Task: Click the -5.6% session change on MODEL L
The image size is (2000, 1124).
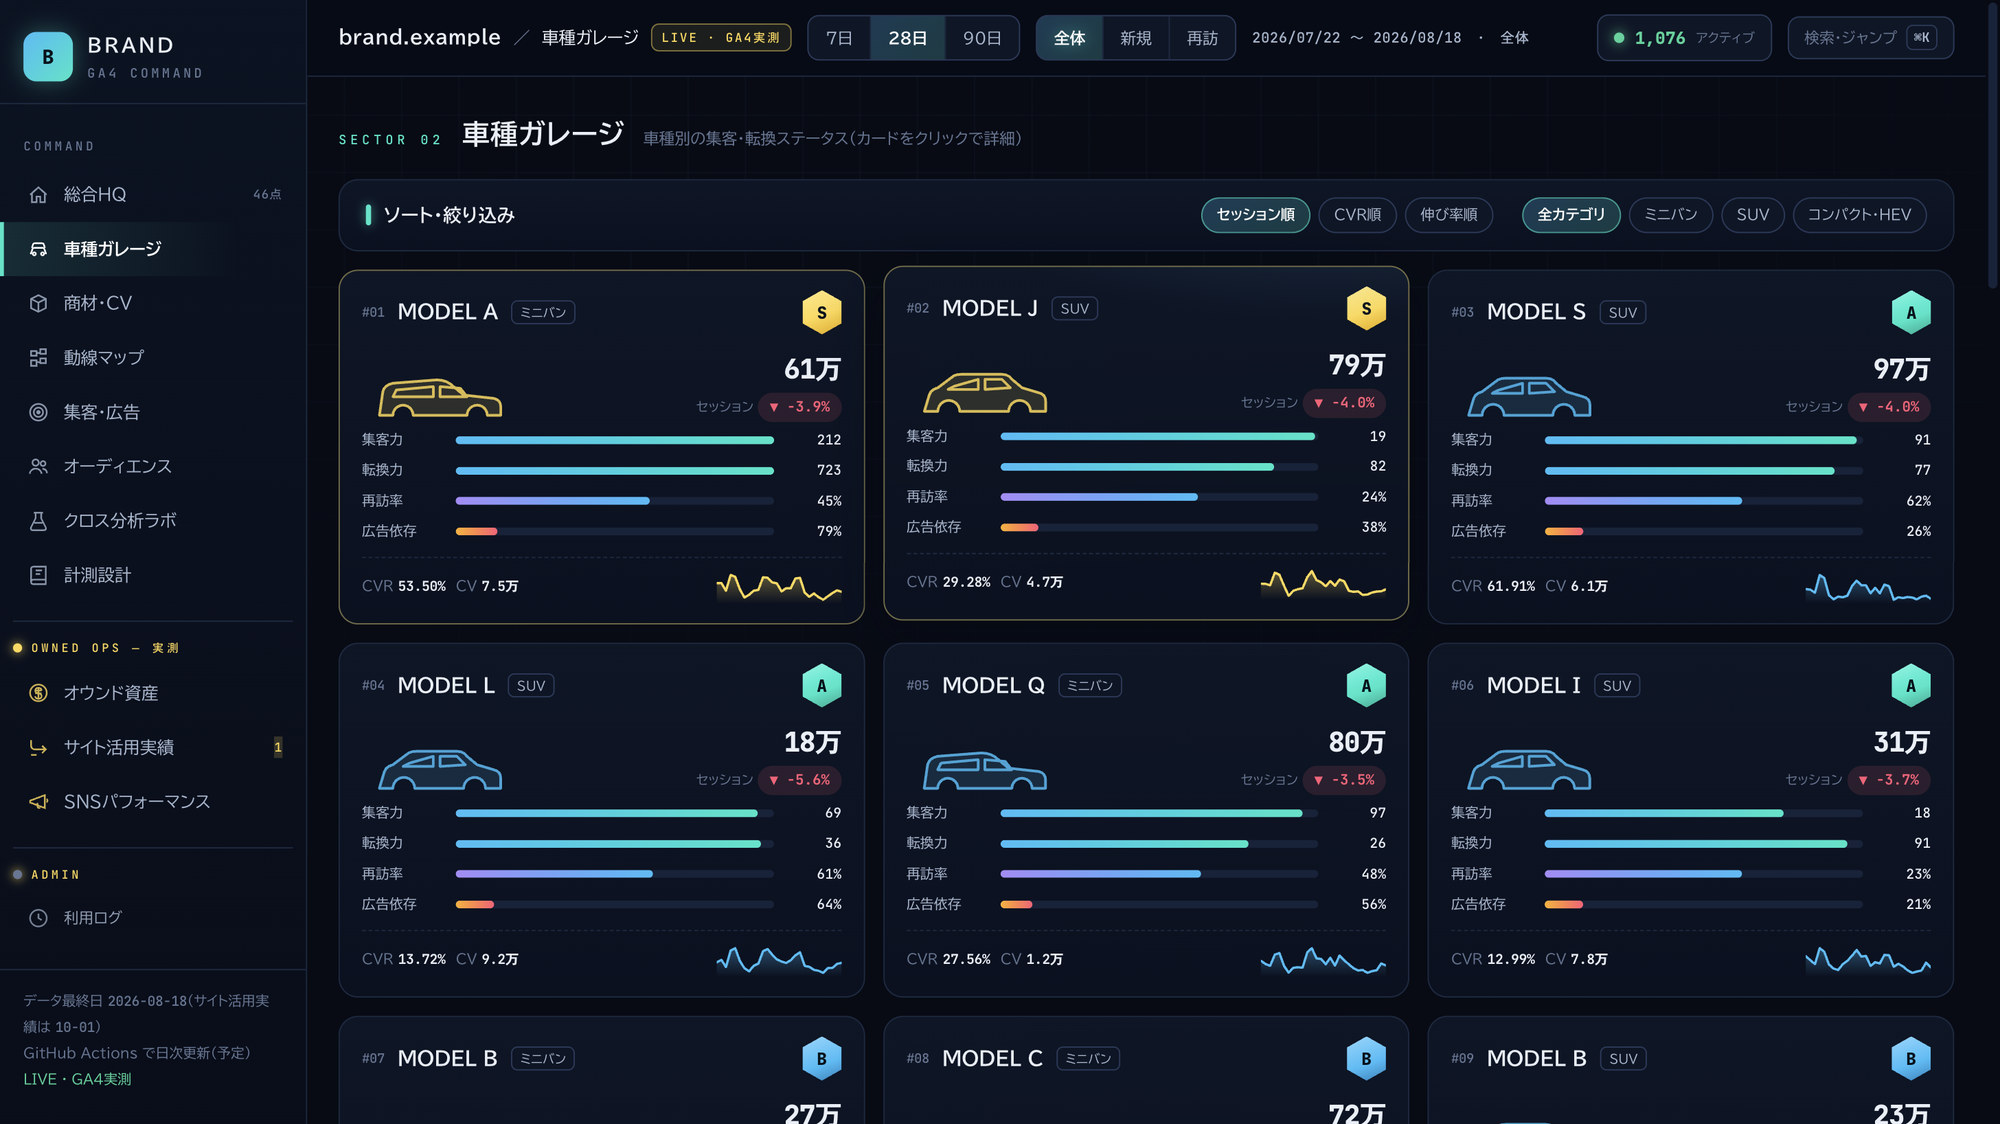Action: (x=799, y=780)
